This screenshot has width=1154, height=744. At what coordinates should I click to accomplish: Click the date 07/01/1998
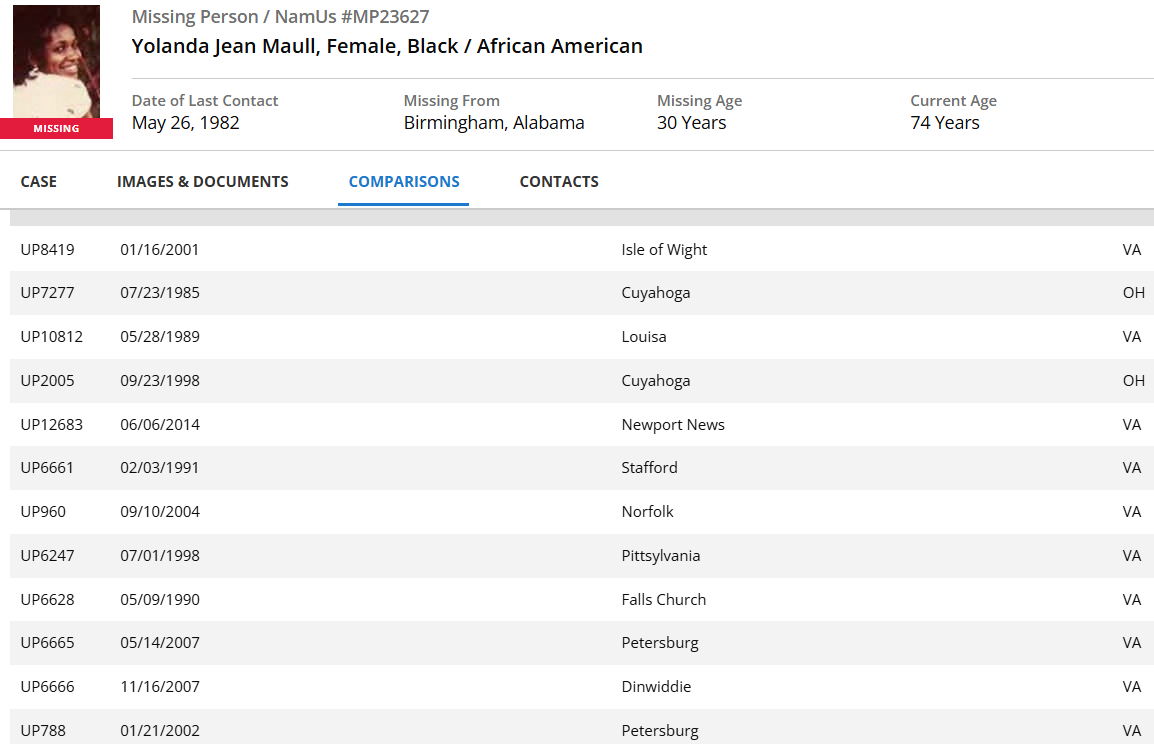pyautogui.click(x=160, y=556)
